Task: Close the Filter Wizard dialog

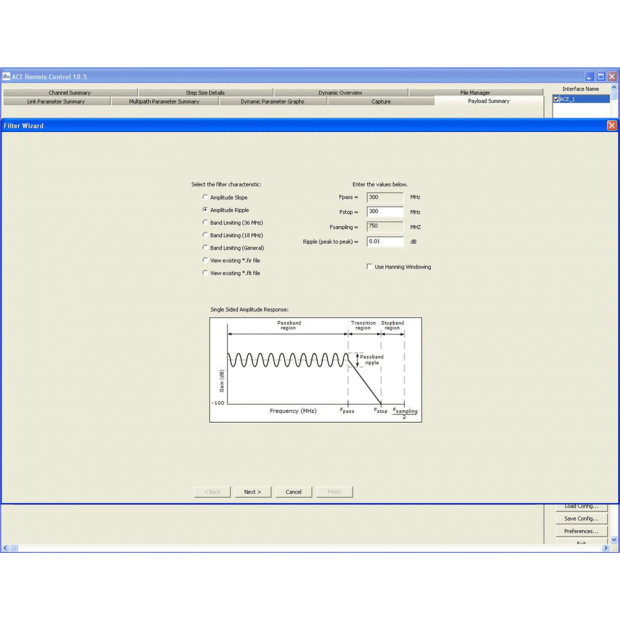Action: coord(611,126)
